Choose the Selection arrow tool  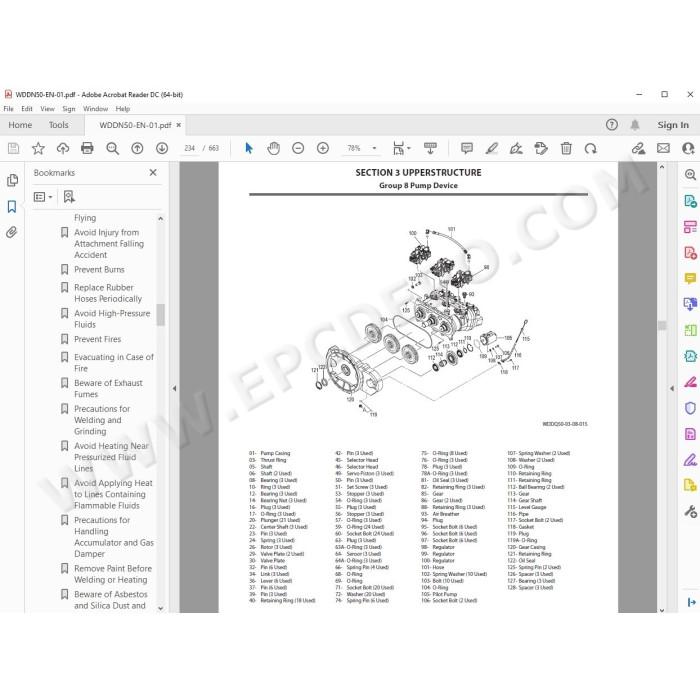(249, 148)
